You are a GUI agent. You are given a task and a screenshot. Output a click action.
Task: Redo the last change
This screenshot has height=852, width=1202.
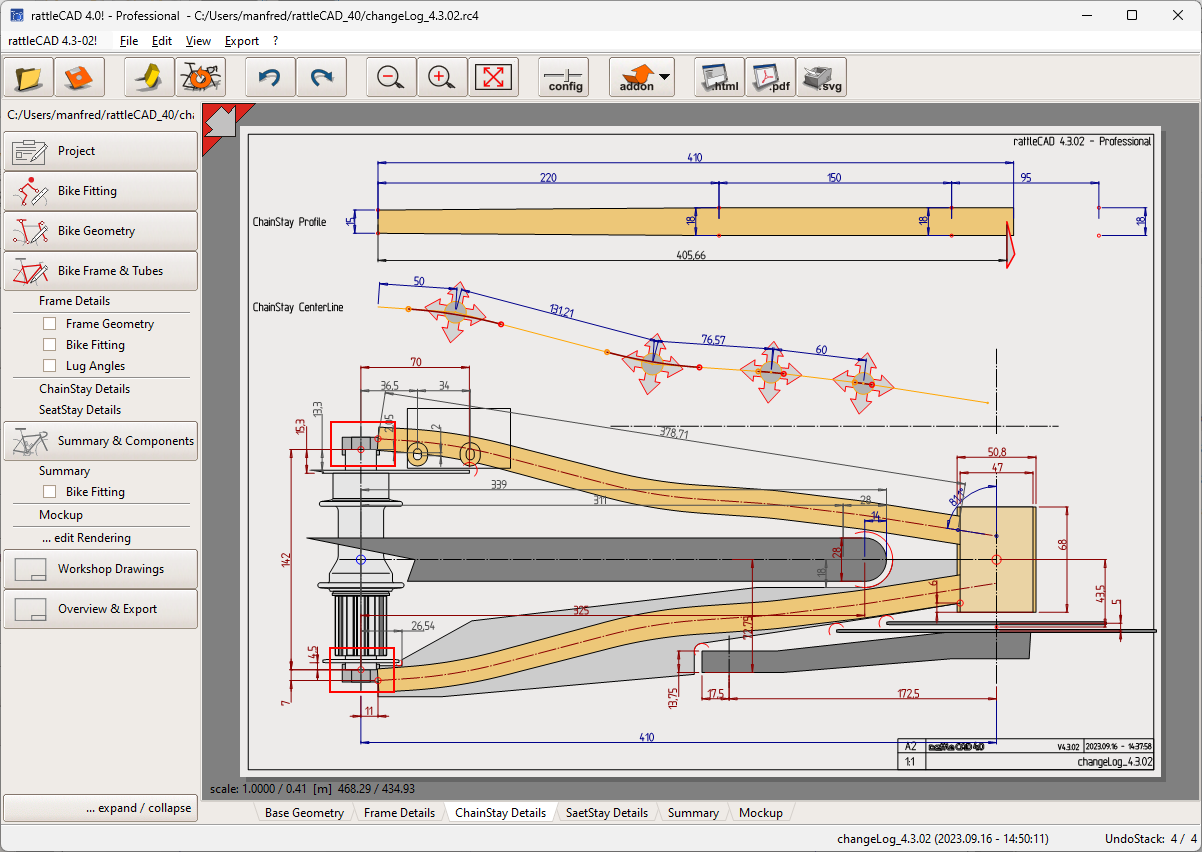pyautogui.click(x=321, y=77)
